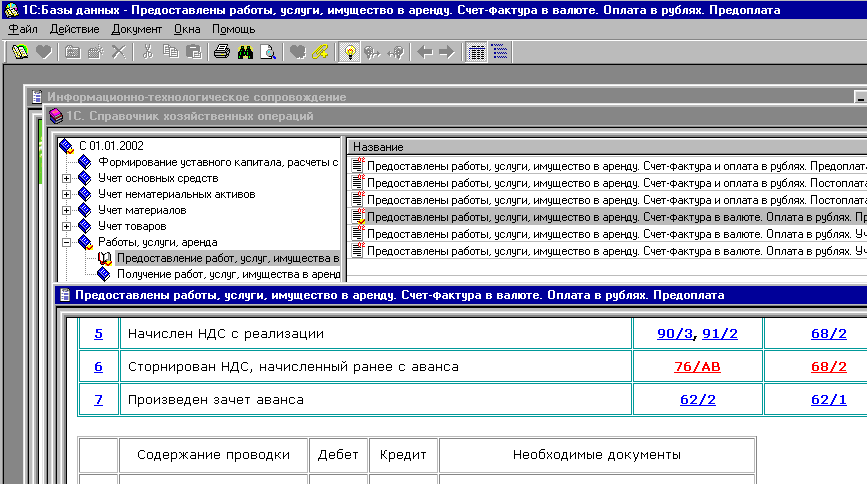The width and height of the screenshot is (867, 484).
Task: Select Учет материалов label
Action: tap(142, 210)
